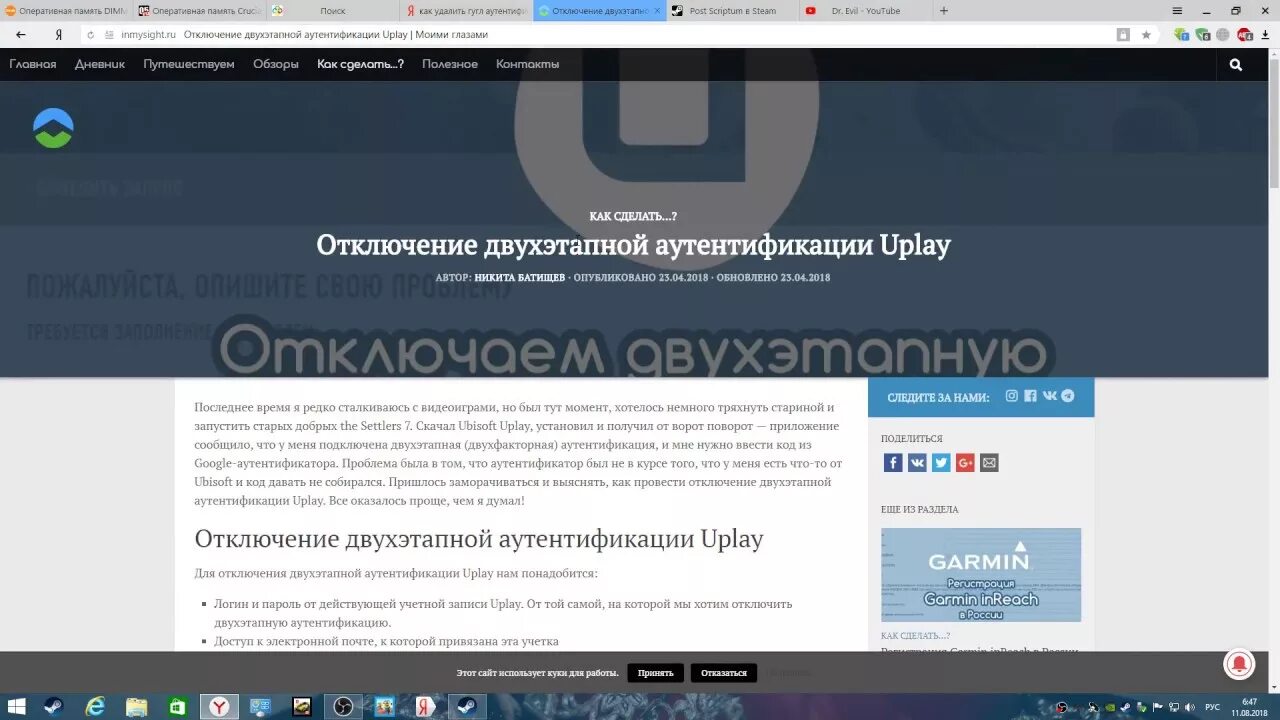
Task: Open the Как сделать...? menu item
Action: [361, 64]
